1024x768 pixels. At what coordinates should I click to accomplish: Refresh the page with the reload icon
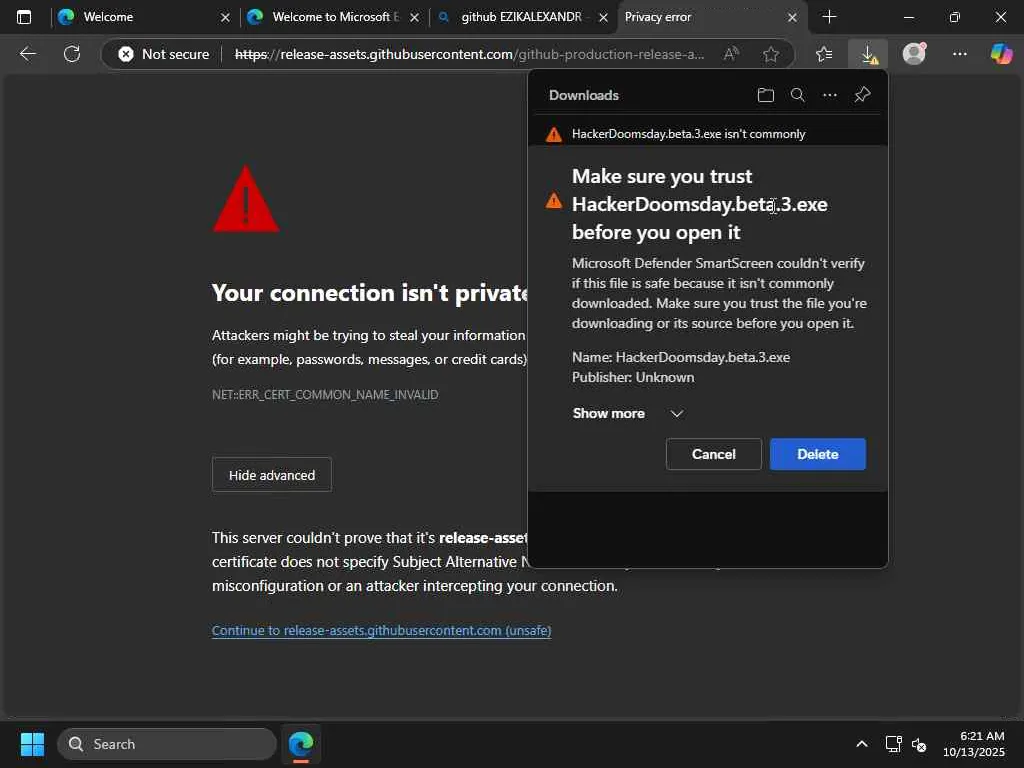72,54
